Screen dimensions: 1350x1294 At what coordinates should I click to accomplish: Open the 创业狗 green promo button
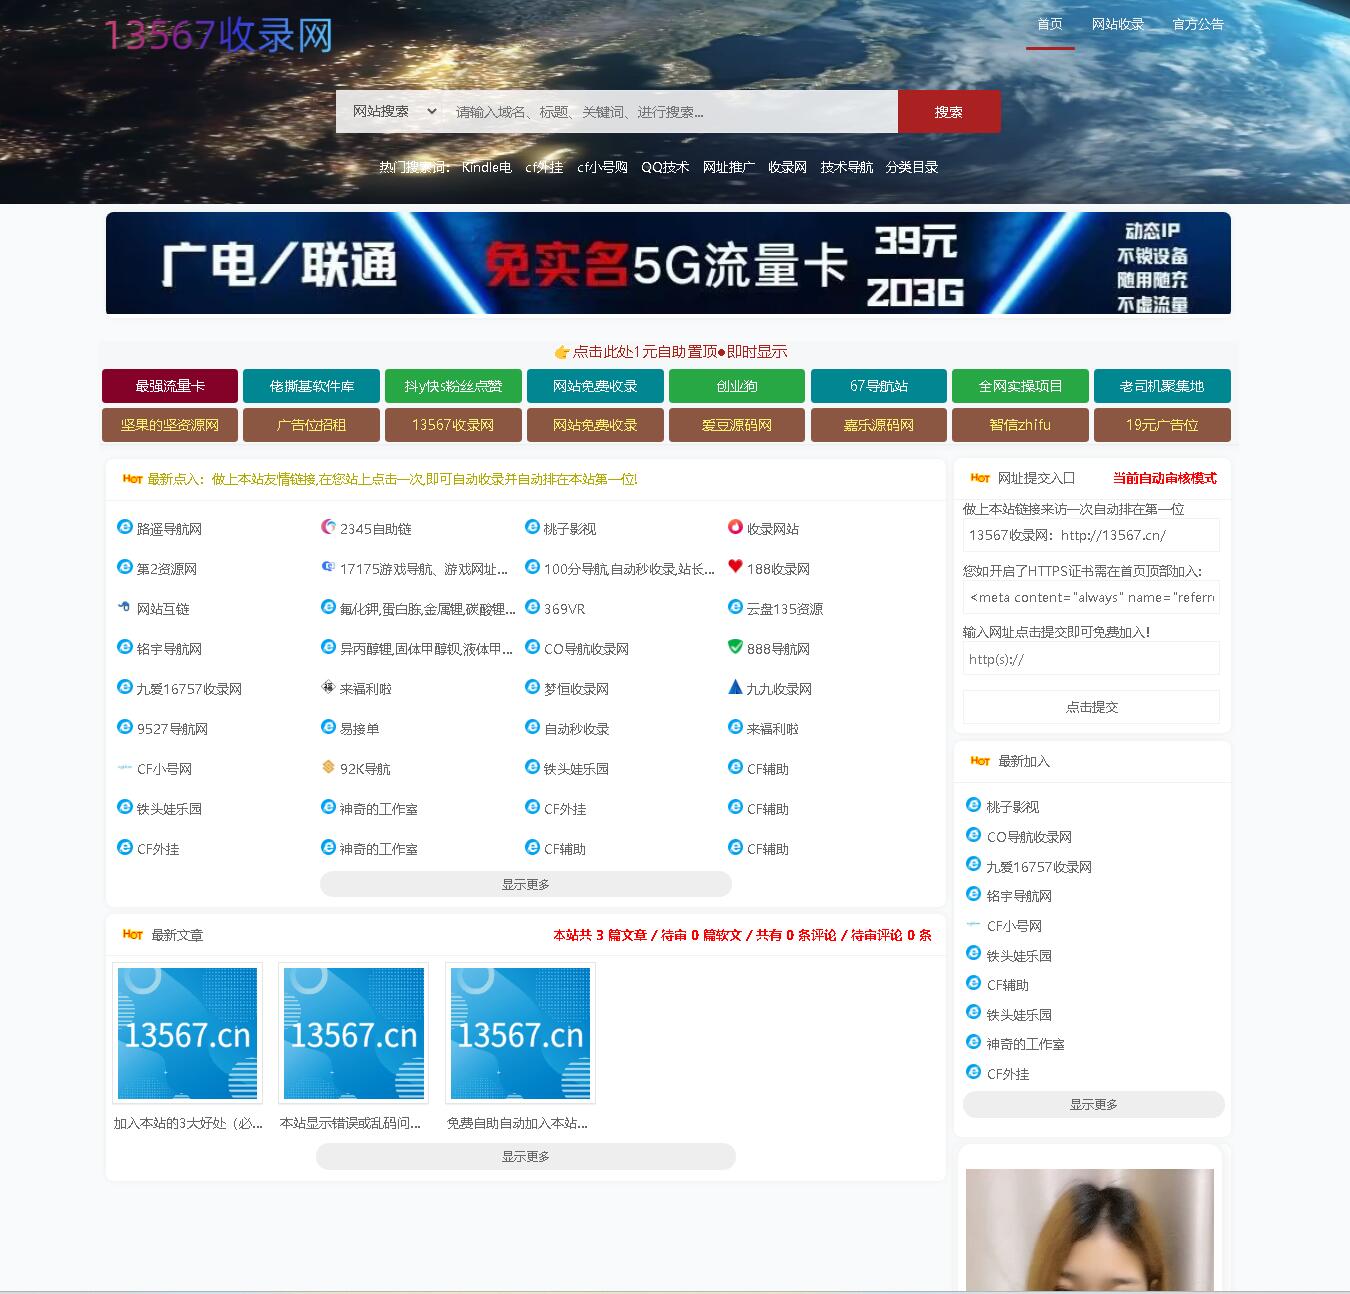point(737,386)
